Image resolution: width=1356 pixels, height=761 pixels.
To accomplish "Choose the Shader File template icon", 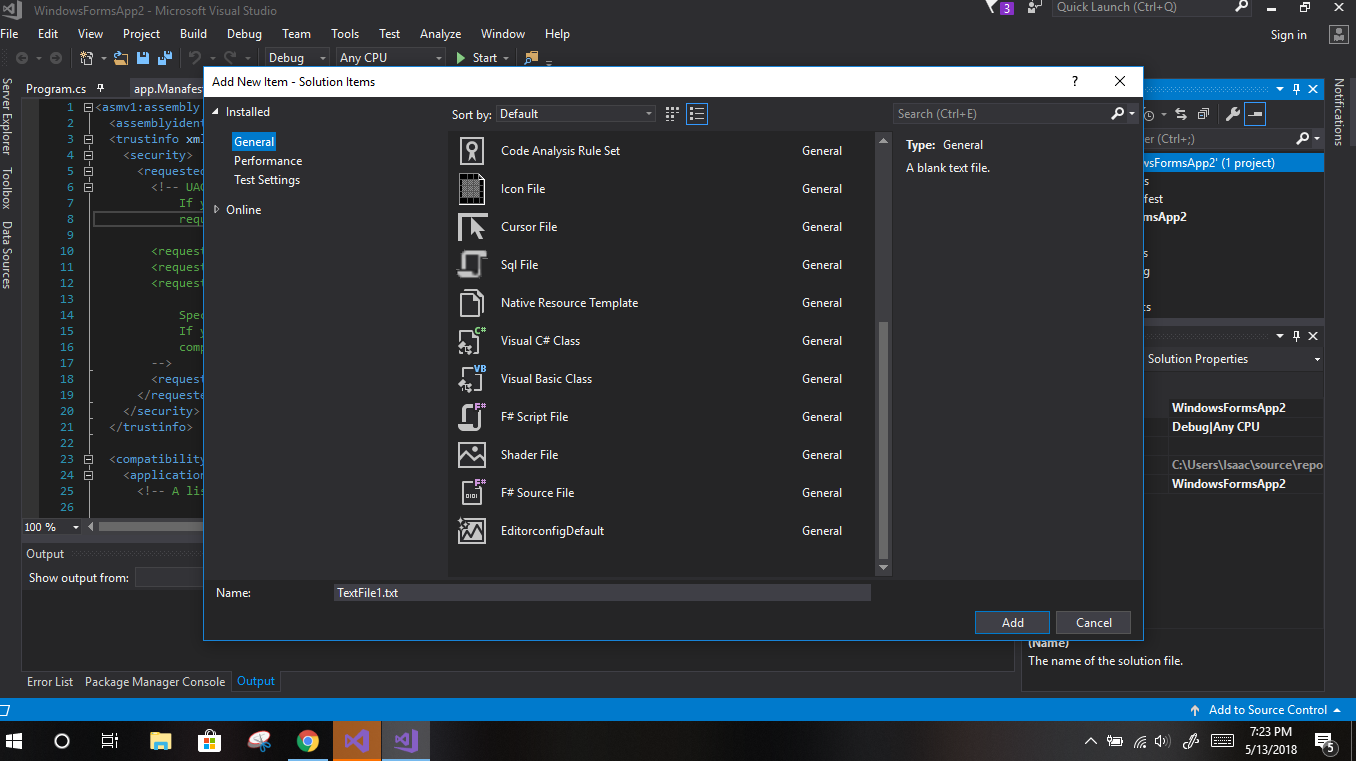I will click(x=472, y=455).
